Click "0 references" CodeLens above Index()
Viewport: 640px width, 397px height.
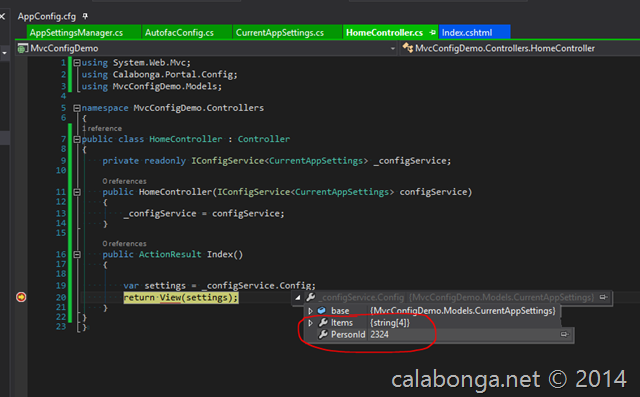tap(124, 243)
